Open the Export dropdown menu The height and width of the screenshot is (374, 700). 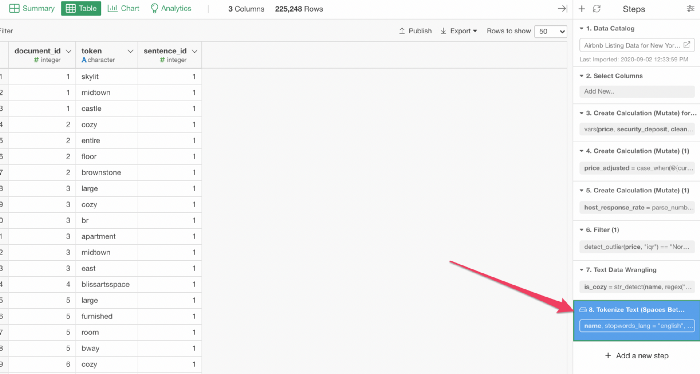point(458,31)
